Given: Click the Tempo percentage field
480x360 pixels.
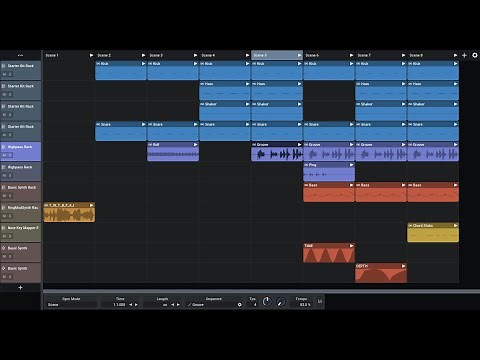Looking at the screenshot, I should [303, 305].
